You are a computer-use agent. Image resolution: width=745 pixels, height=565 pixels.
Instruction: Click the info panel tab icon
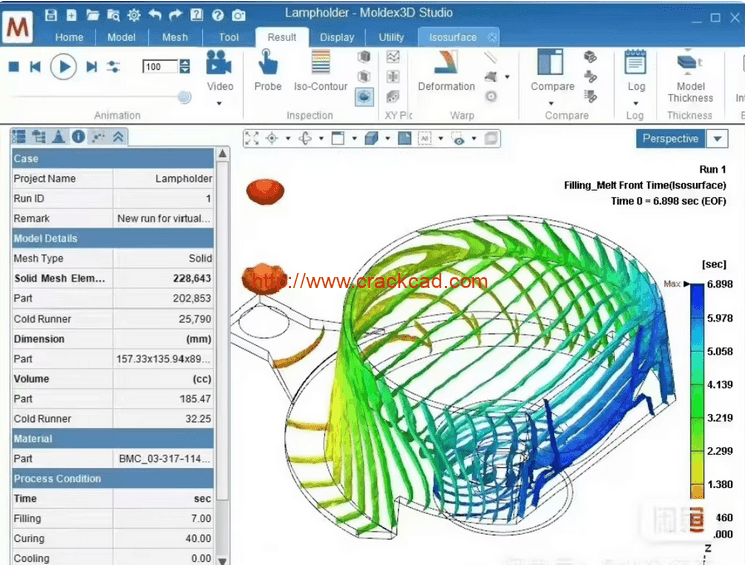click(78, 137)
